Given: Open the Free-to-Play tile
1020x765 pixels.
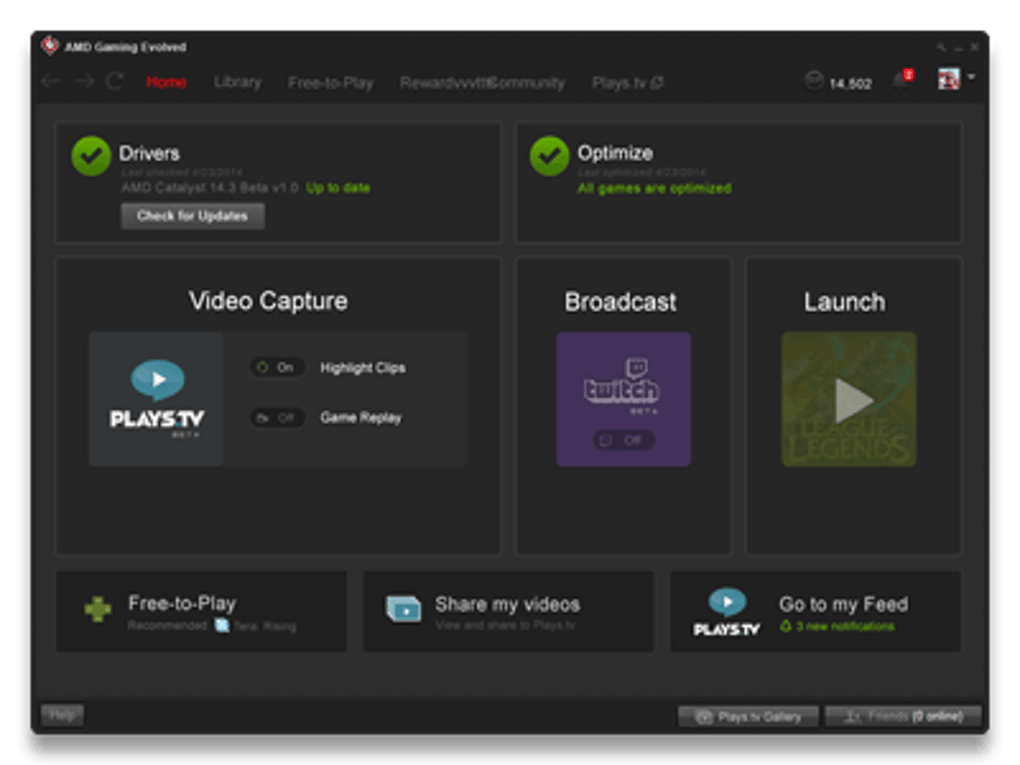Looking at the screenshot, I should click(201, 611).
